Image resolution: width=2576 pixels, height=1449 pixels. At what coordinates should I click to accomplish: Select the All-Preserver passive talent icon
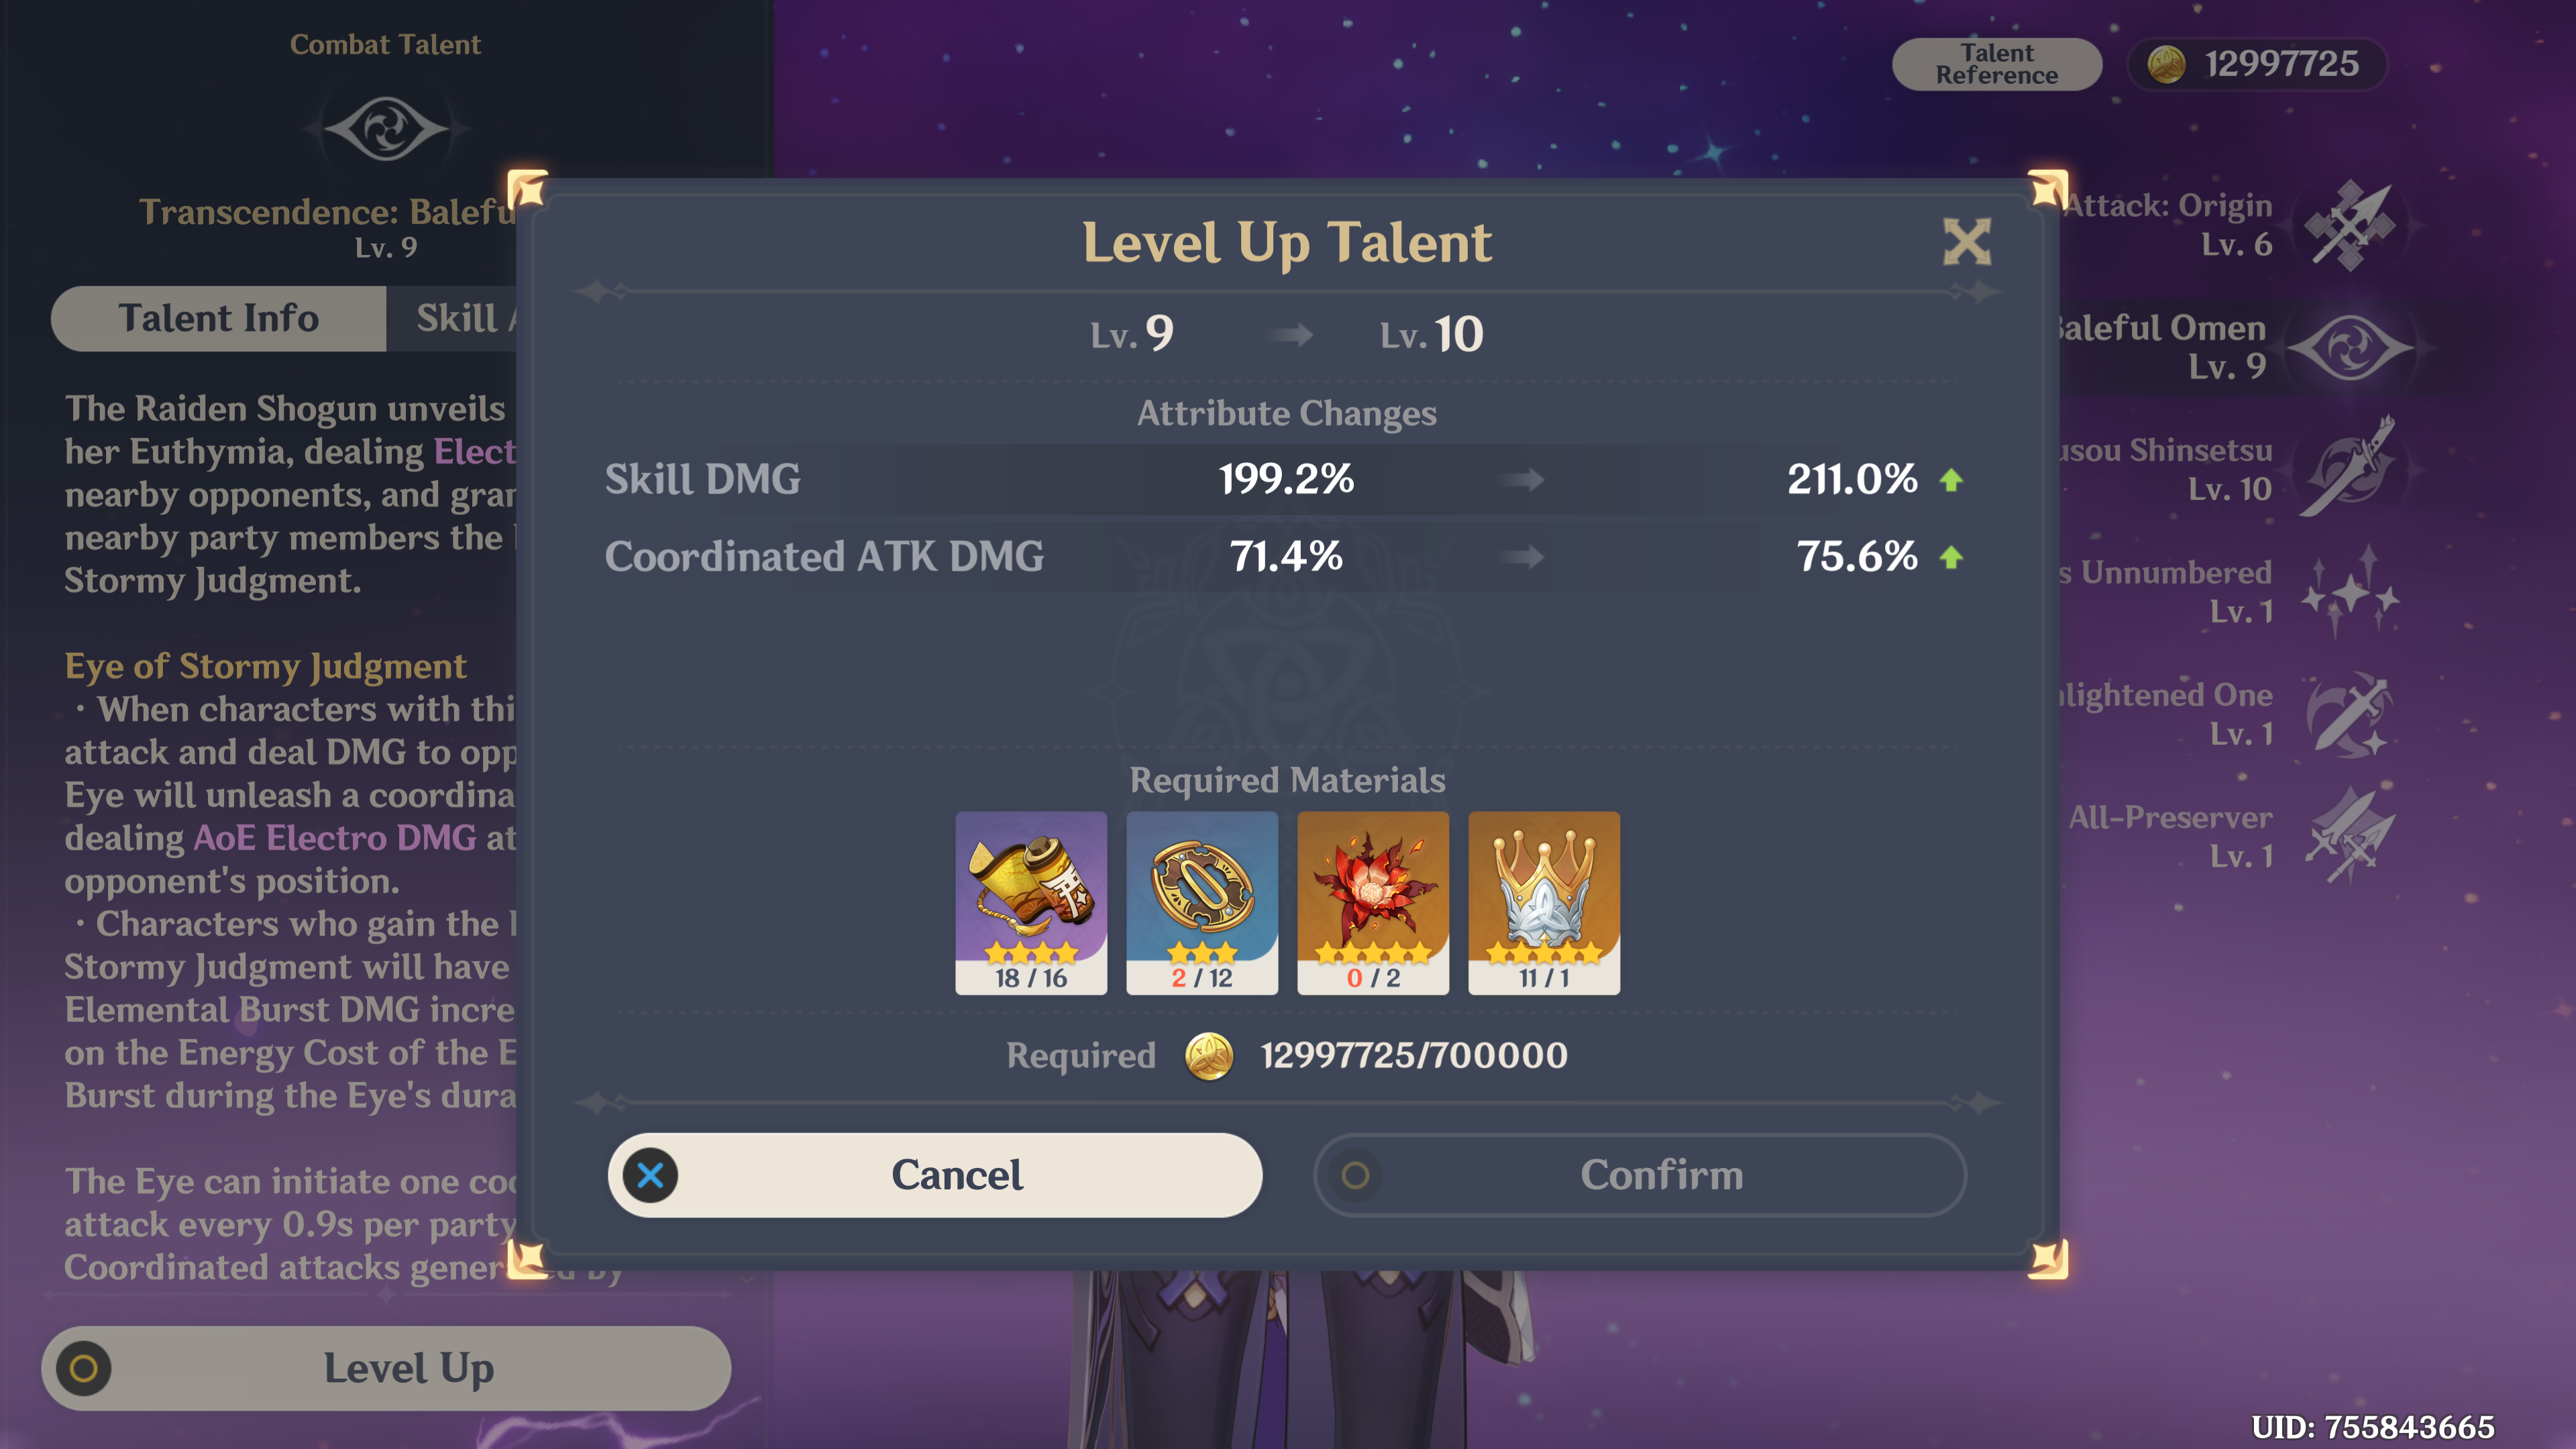[x=2350, y=836]
